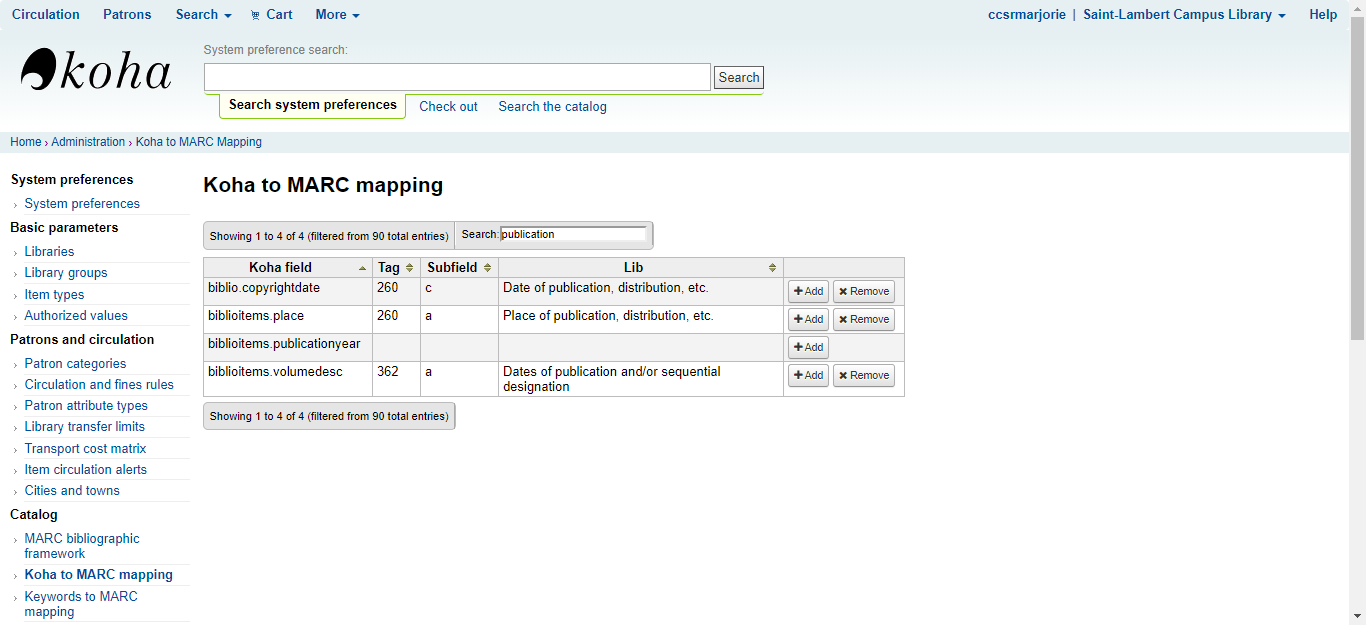Add mapping for biblioitems.publicationyear
Viewport: 1366px width, 625px height.
(808, 348)
